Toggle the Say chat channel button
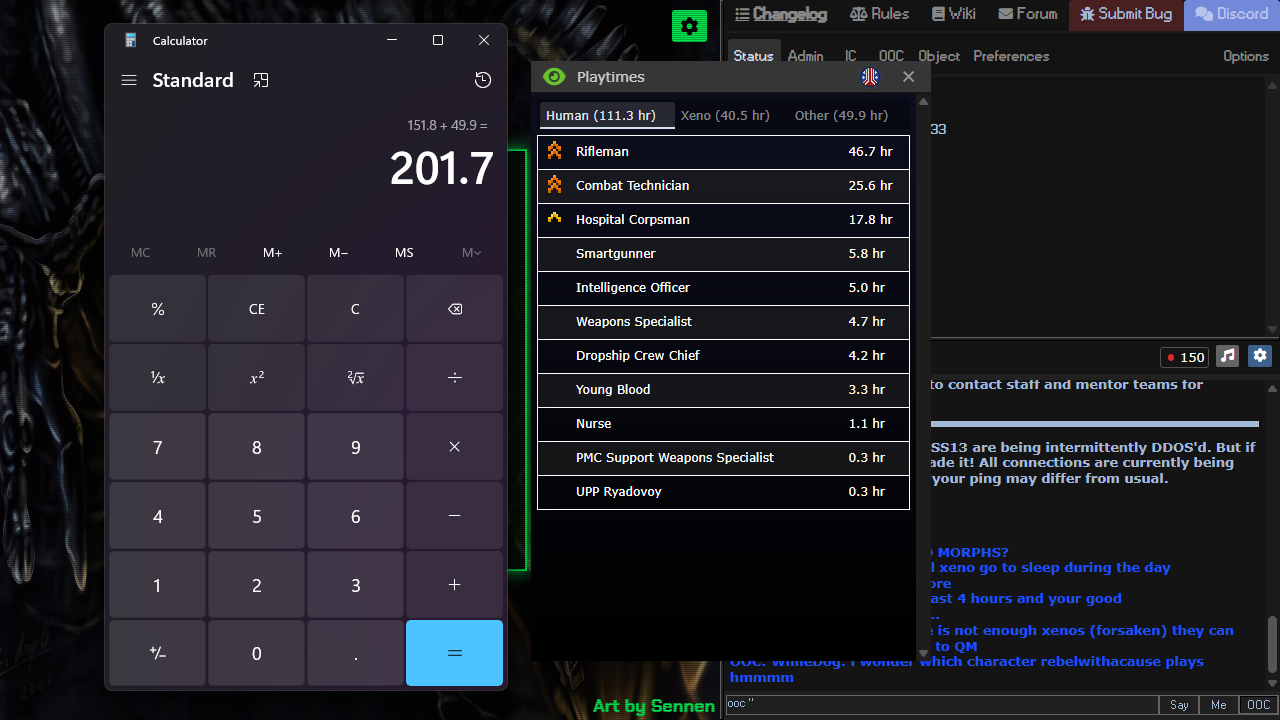The width and height of the screenshot is (1280, 720). click(x=1179, y=705)
